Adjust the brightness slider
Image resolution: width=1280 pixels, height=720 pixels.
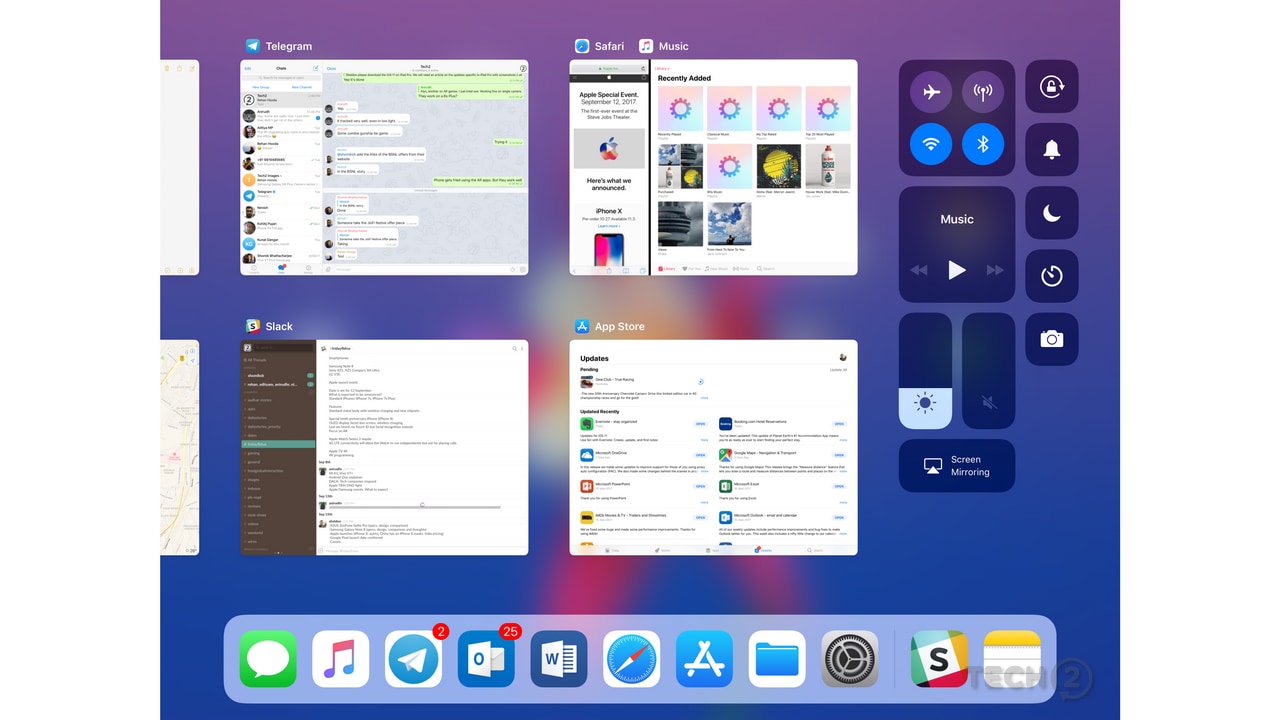[x=925, y=371]
